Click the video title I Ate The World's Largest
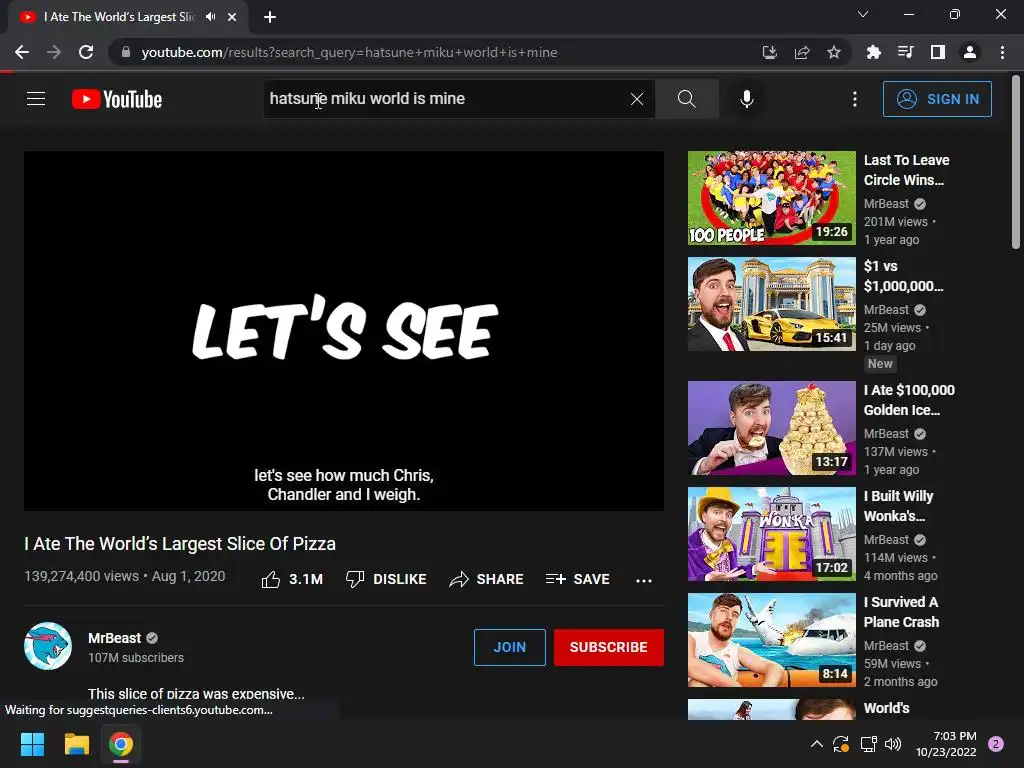1024x768 pixels. pos(180,544)
